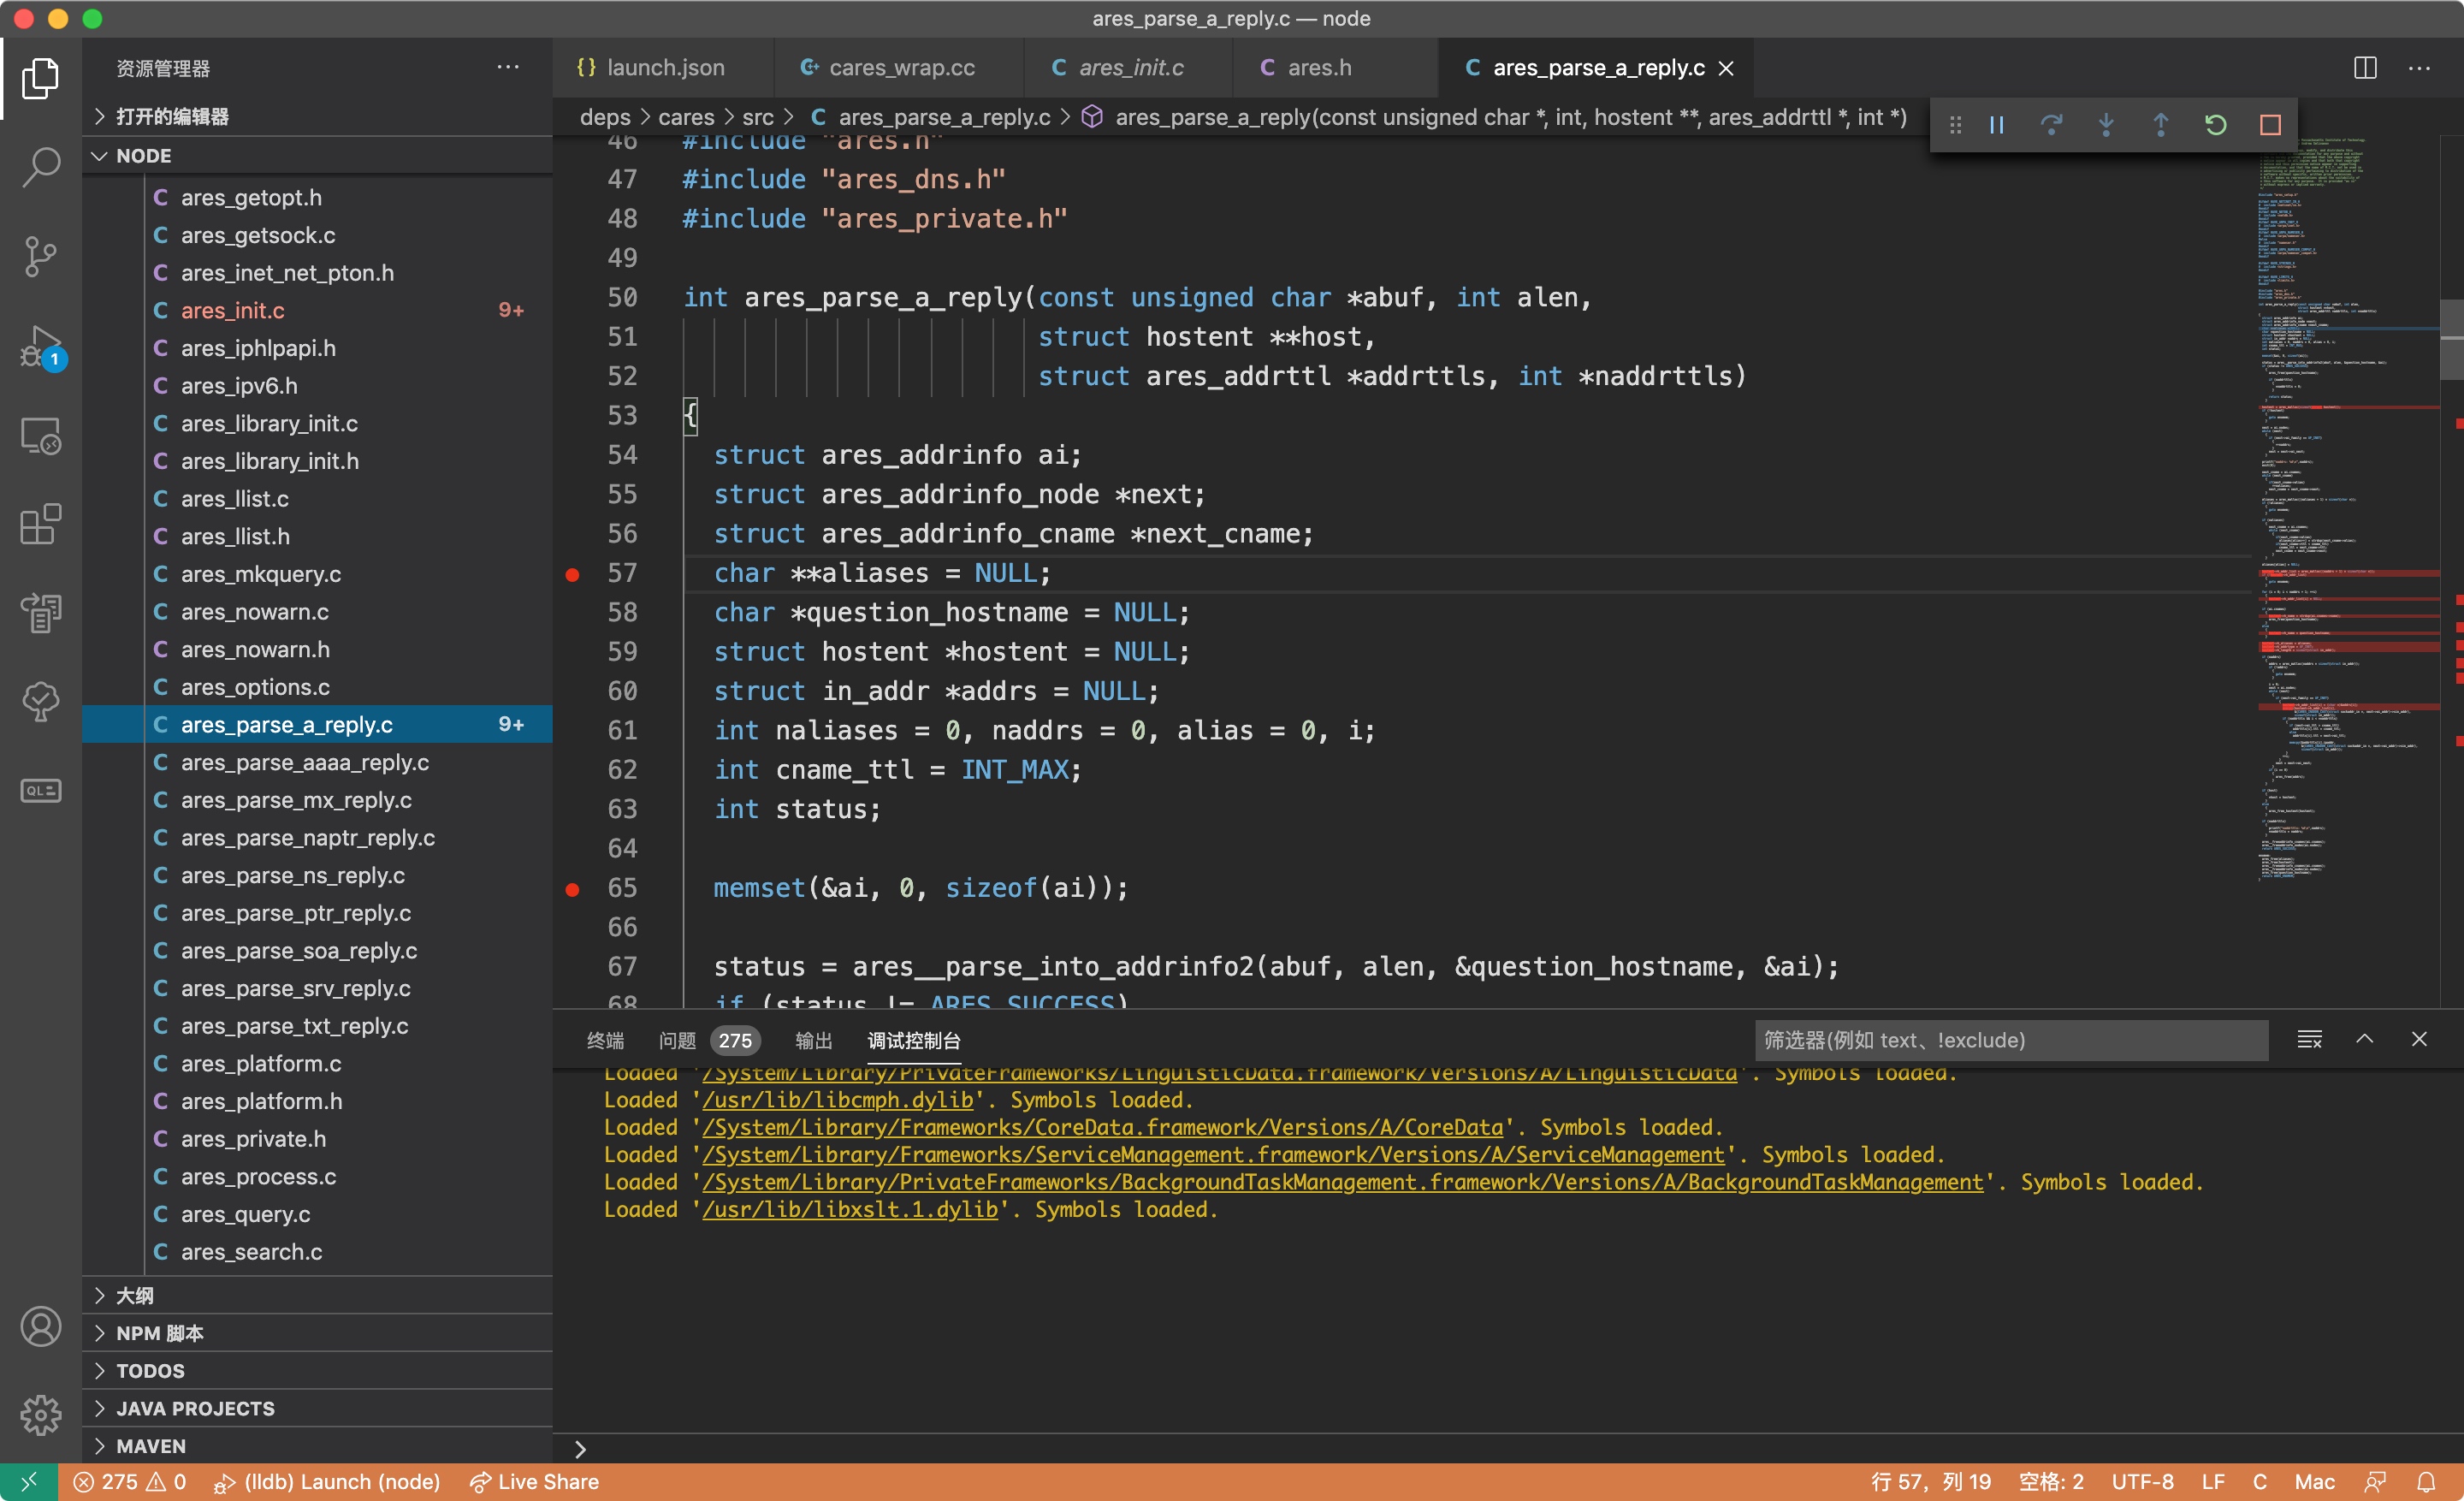Click the Step Over debug button
Viewport: 2464px width, 1501px height.
tap(2051, 125)
